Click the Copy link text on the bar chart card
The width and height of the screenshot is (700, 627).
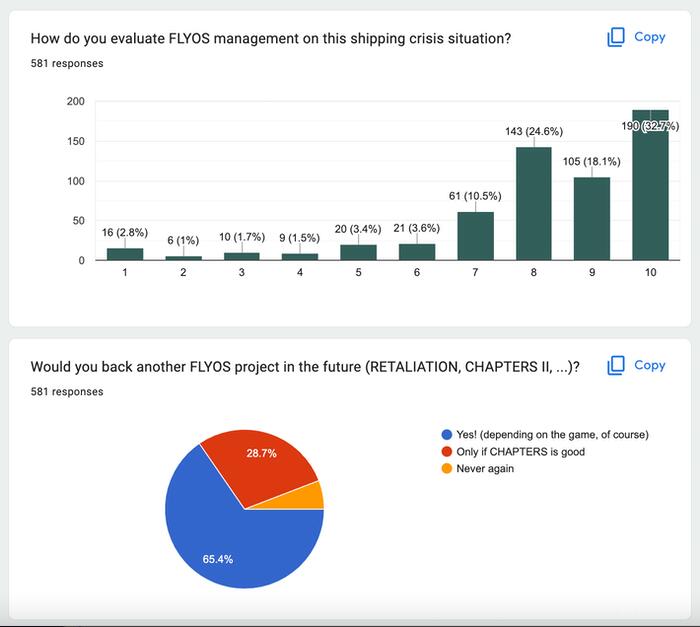(x=650, y=37)
